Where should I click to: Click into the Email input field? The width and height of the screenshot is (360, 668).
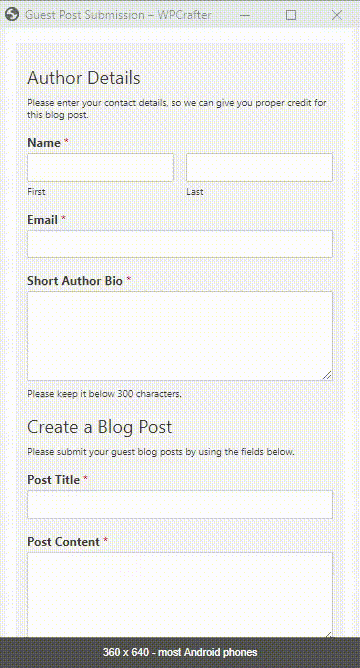(180, 244)
